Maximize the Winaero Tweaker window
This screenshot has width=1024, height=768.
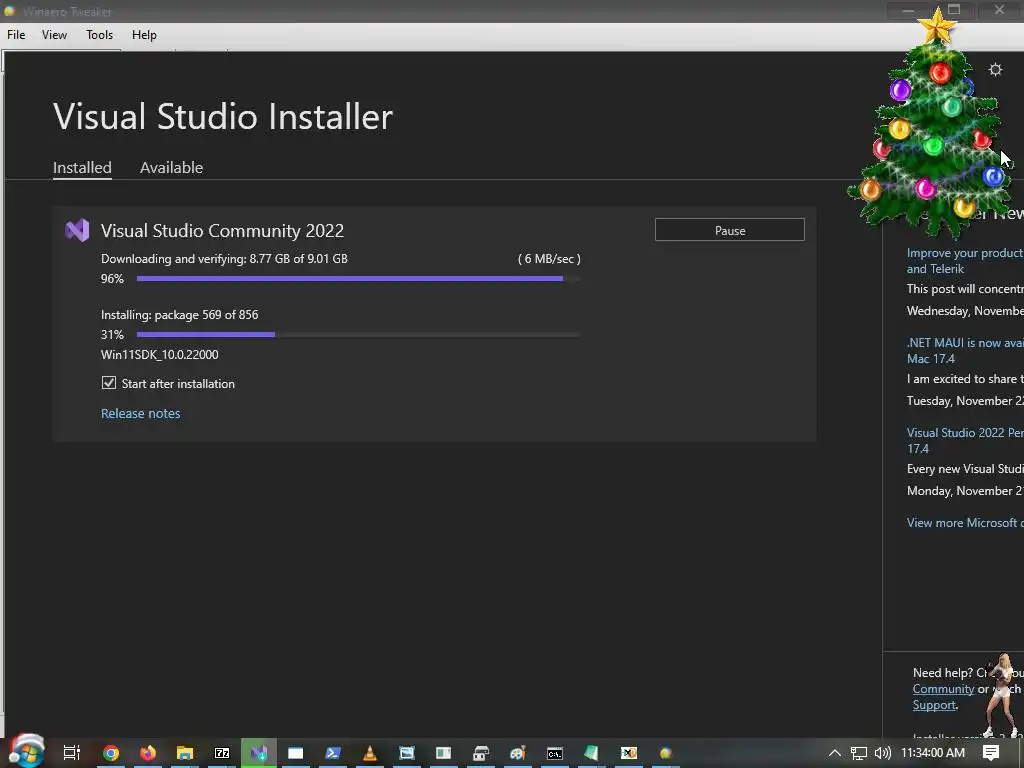pos(954,10)
